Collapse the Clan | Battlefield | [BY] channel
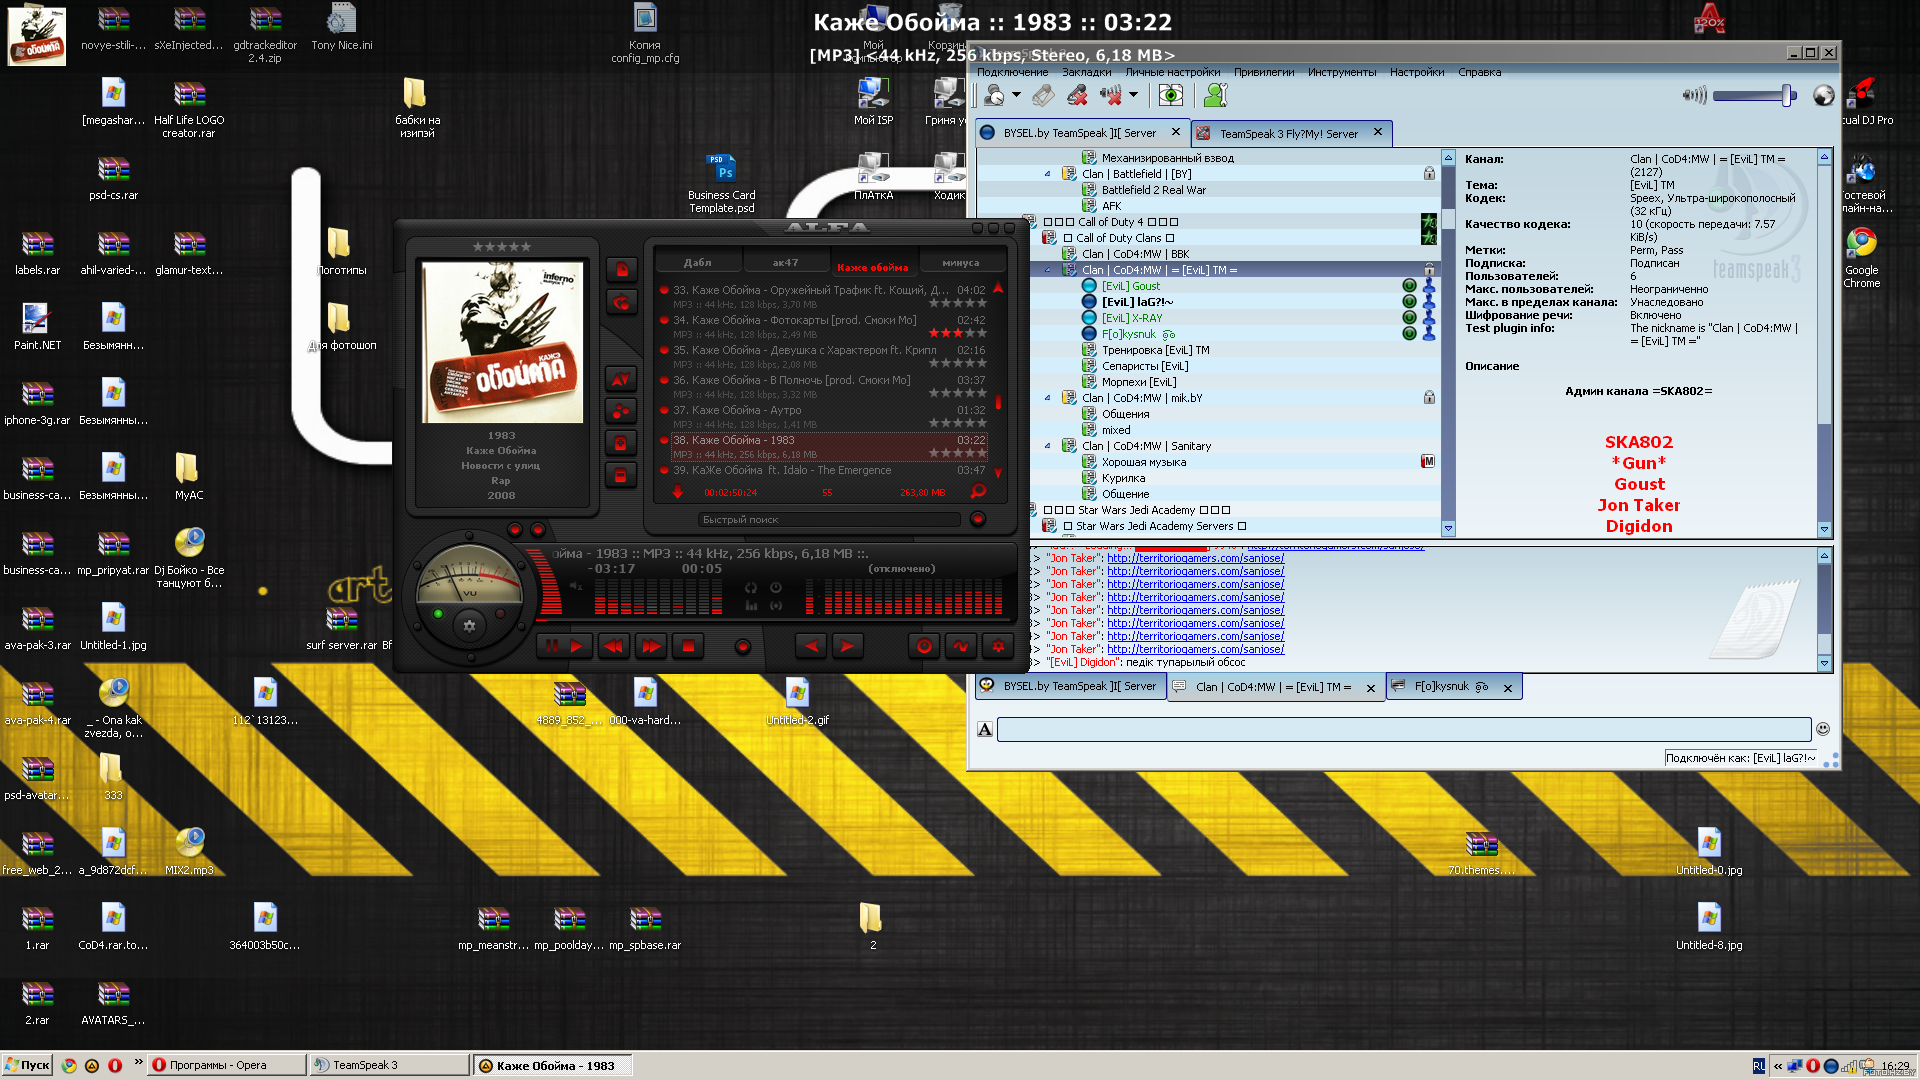This screenshot has height=1080, width=1920. [x=1048, y=174]
